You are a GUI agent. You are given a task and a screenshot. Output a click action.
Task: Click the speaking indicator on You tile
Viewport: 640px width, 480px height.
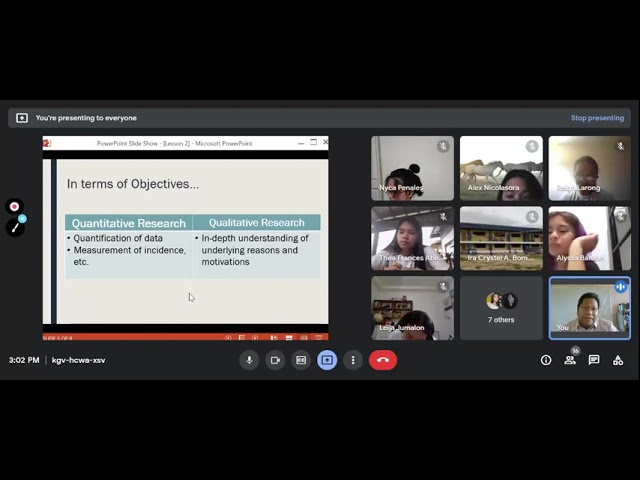(620, 287)
